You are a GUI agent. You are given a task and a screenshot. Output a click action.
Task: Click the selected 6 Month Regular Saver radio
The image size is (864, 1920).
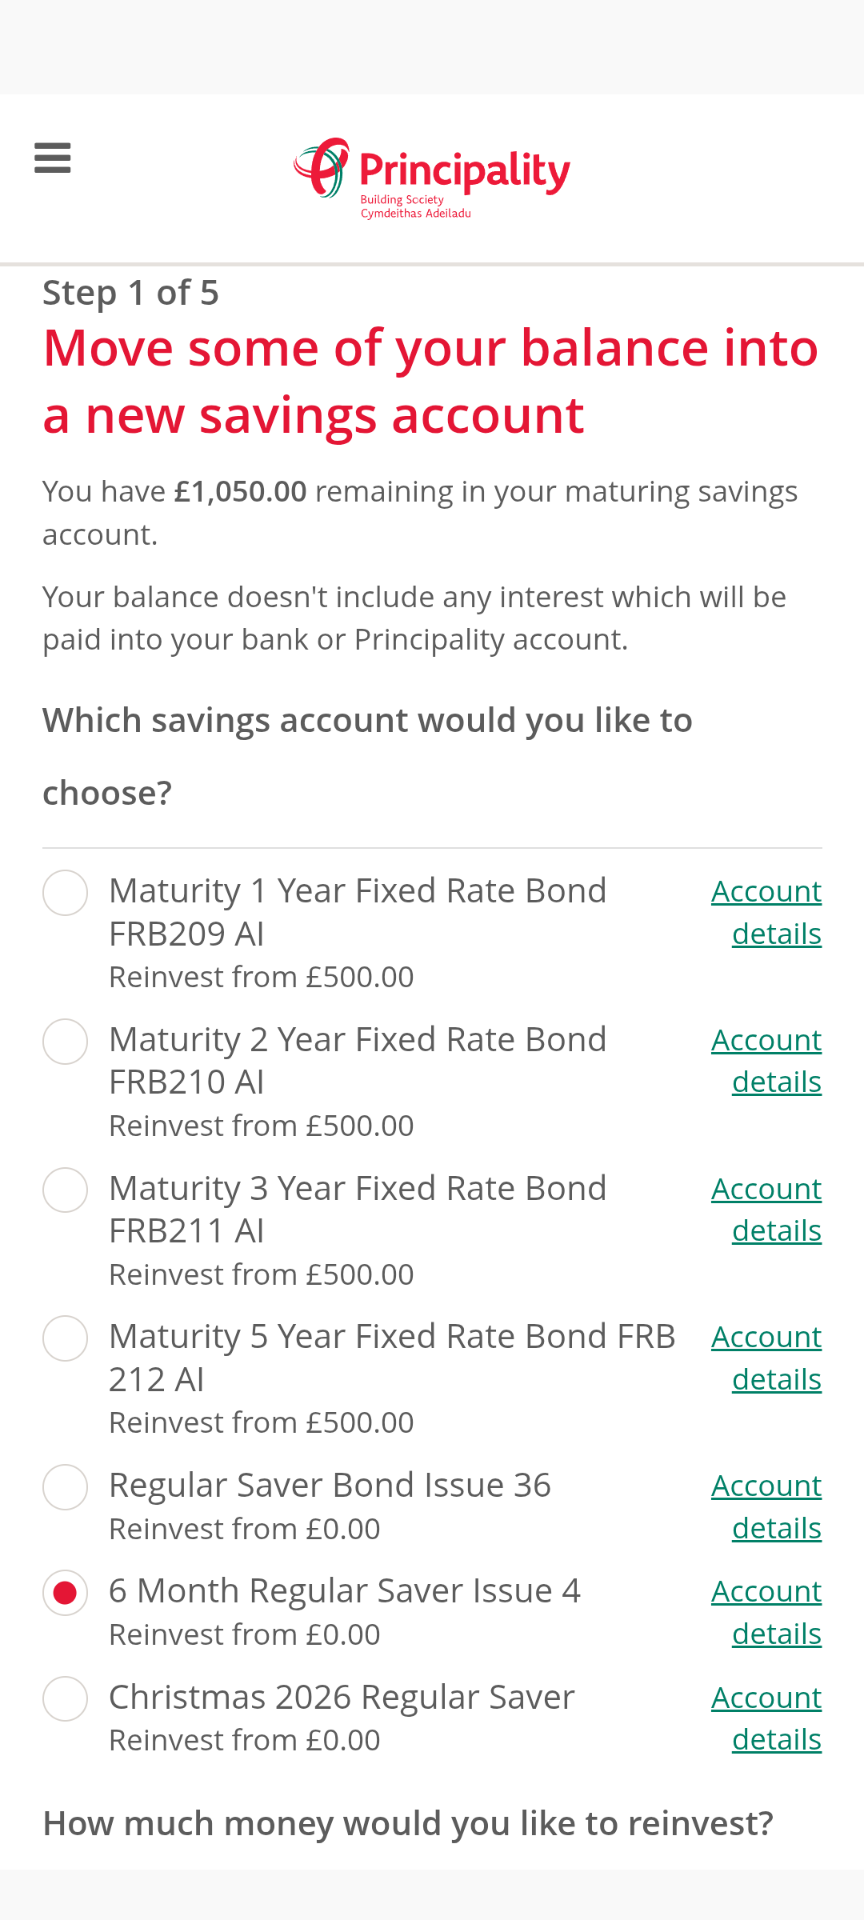[65, 1592]
